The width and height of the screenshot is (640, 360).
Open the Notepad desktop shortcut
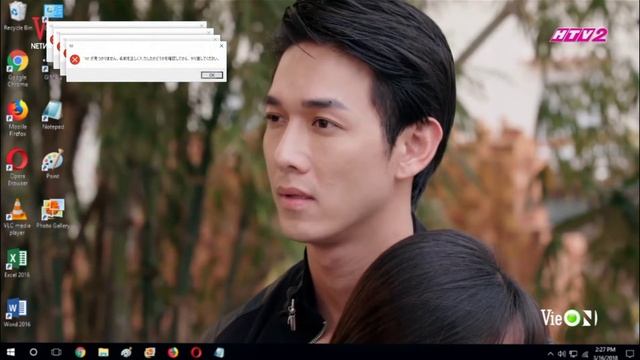pos(53,115)
